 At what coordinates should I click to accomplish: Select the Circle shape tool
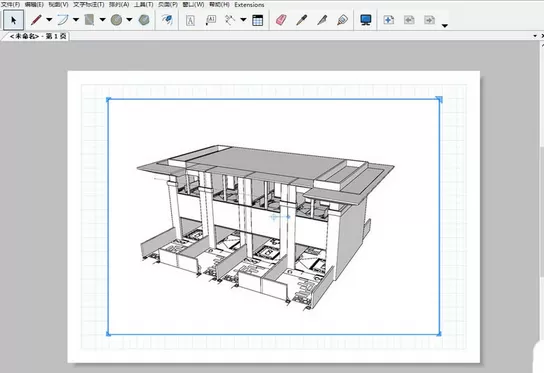[117, 20]
